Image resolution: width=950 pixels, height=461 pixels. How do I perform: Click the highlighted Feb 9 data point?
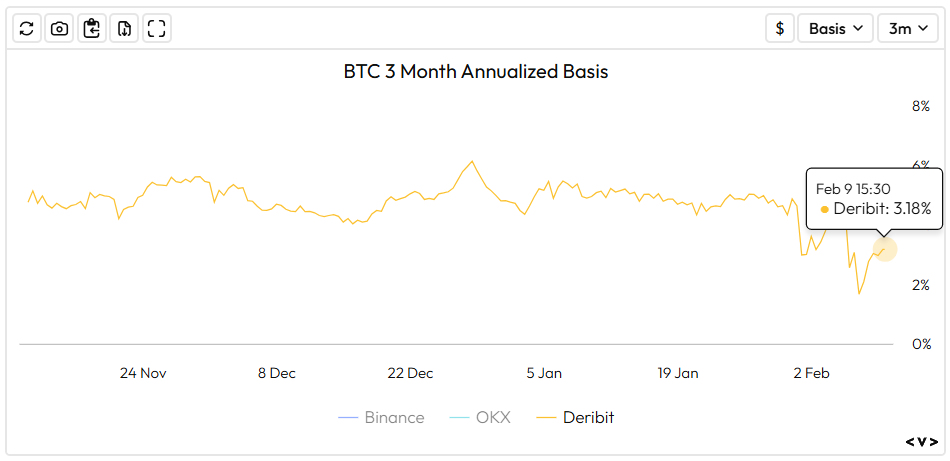pyautogui.click(x=884, y=250)
